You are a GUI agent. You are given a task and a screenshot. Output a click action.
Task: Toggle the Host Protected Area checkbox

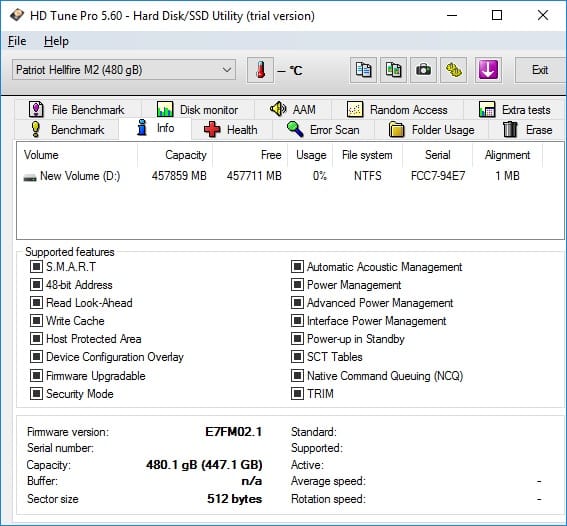click(36, 339)
